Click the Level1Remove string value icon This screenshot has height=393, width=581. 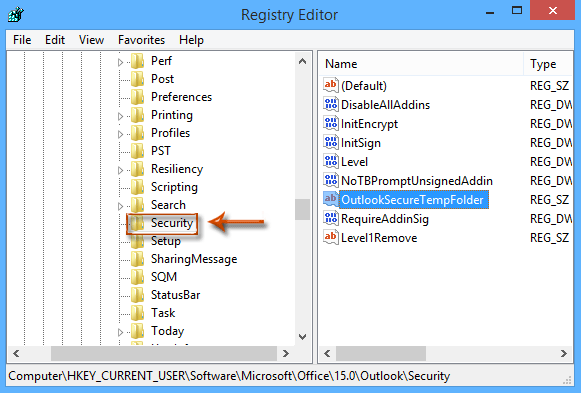(331, 237)
